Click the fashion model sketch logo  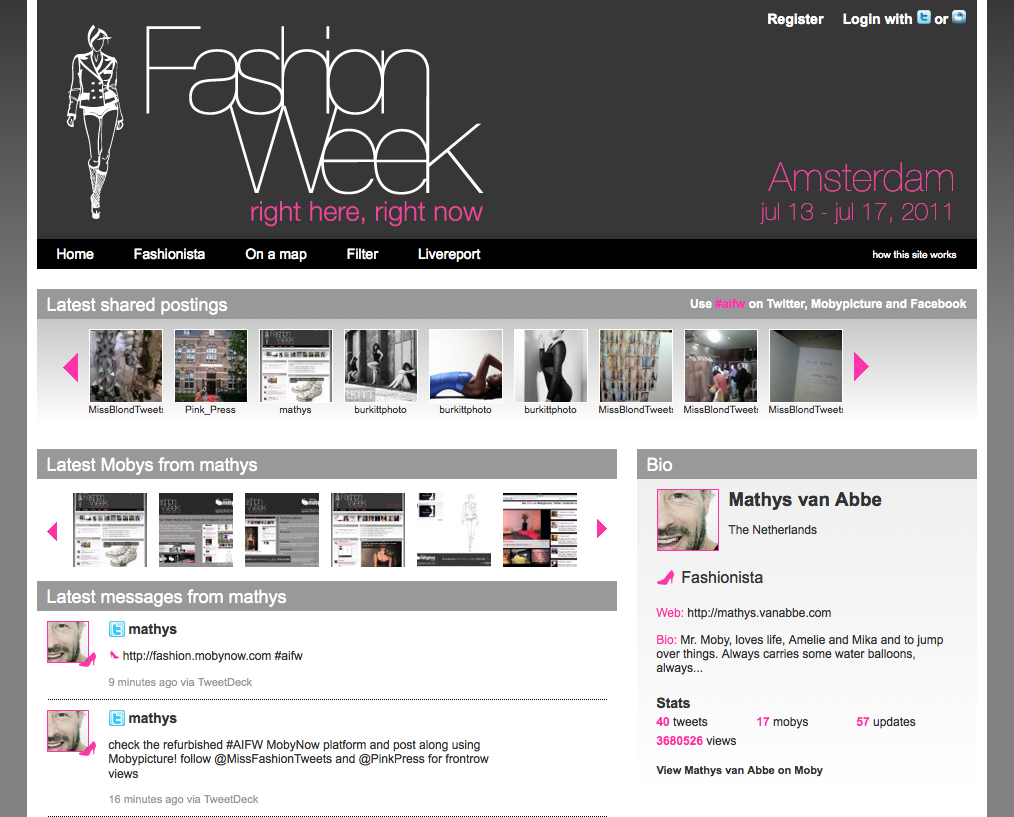coord(95,122)
